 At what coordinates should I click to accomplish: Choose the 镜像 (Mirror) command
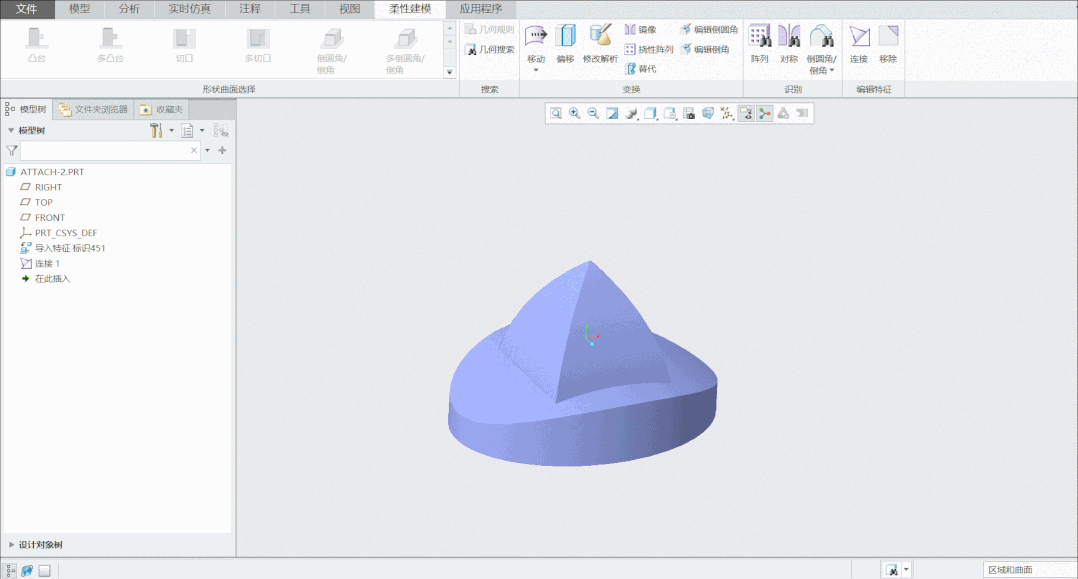[641, 30]
